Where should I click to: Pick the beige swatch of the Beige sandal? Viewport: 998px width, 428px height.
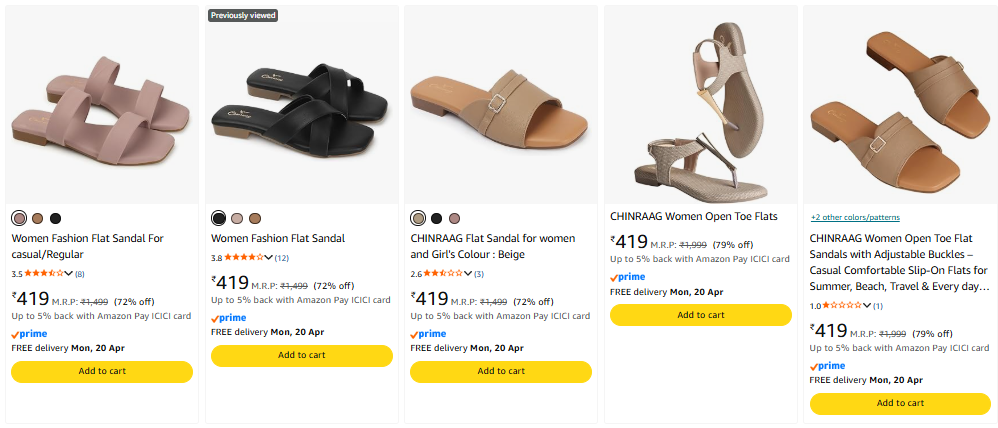(x=418, y=218)
